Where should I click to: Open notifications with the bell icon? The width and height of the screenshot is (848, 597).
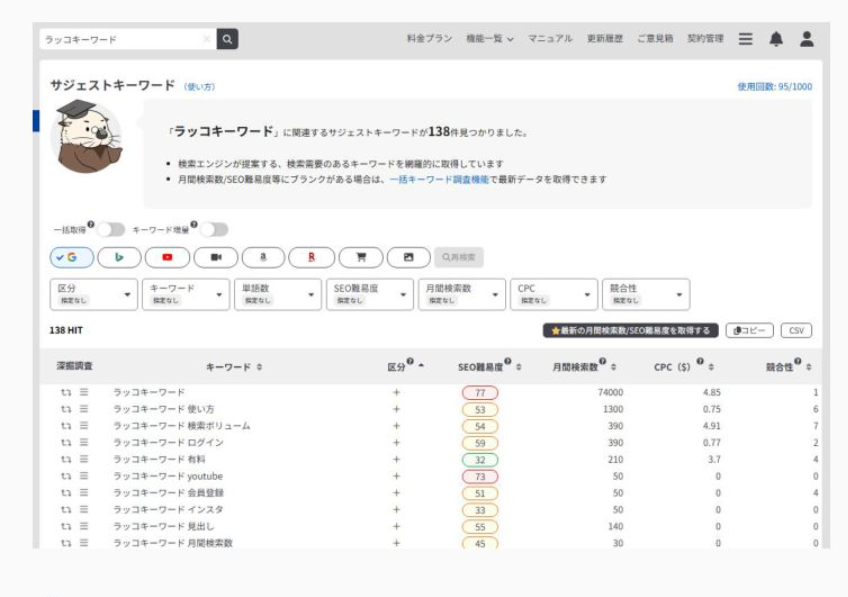click(776, 39)
